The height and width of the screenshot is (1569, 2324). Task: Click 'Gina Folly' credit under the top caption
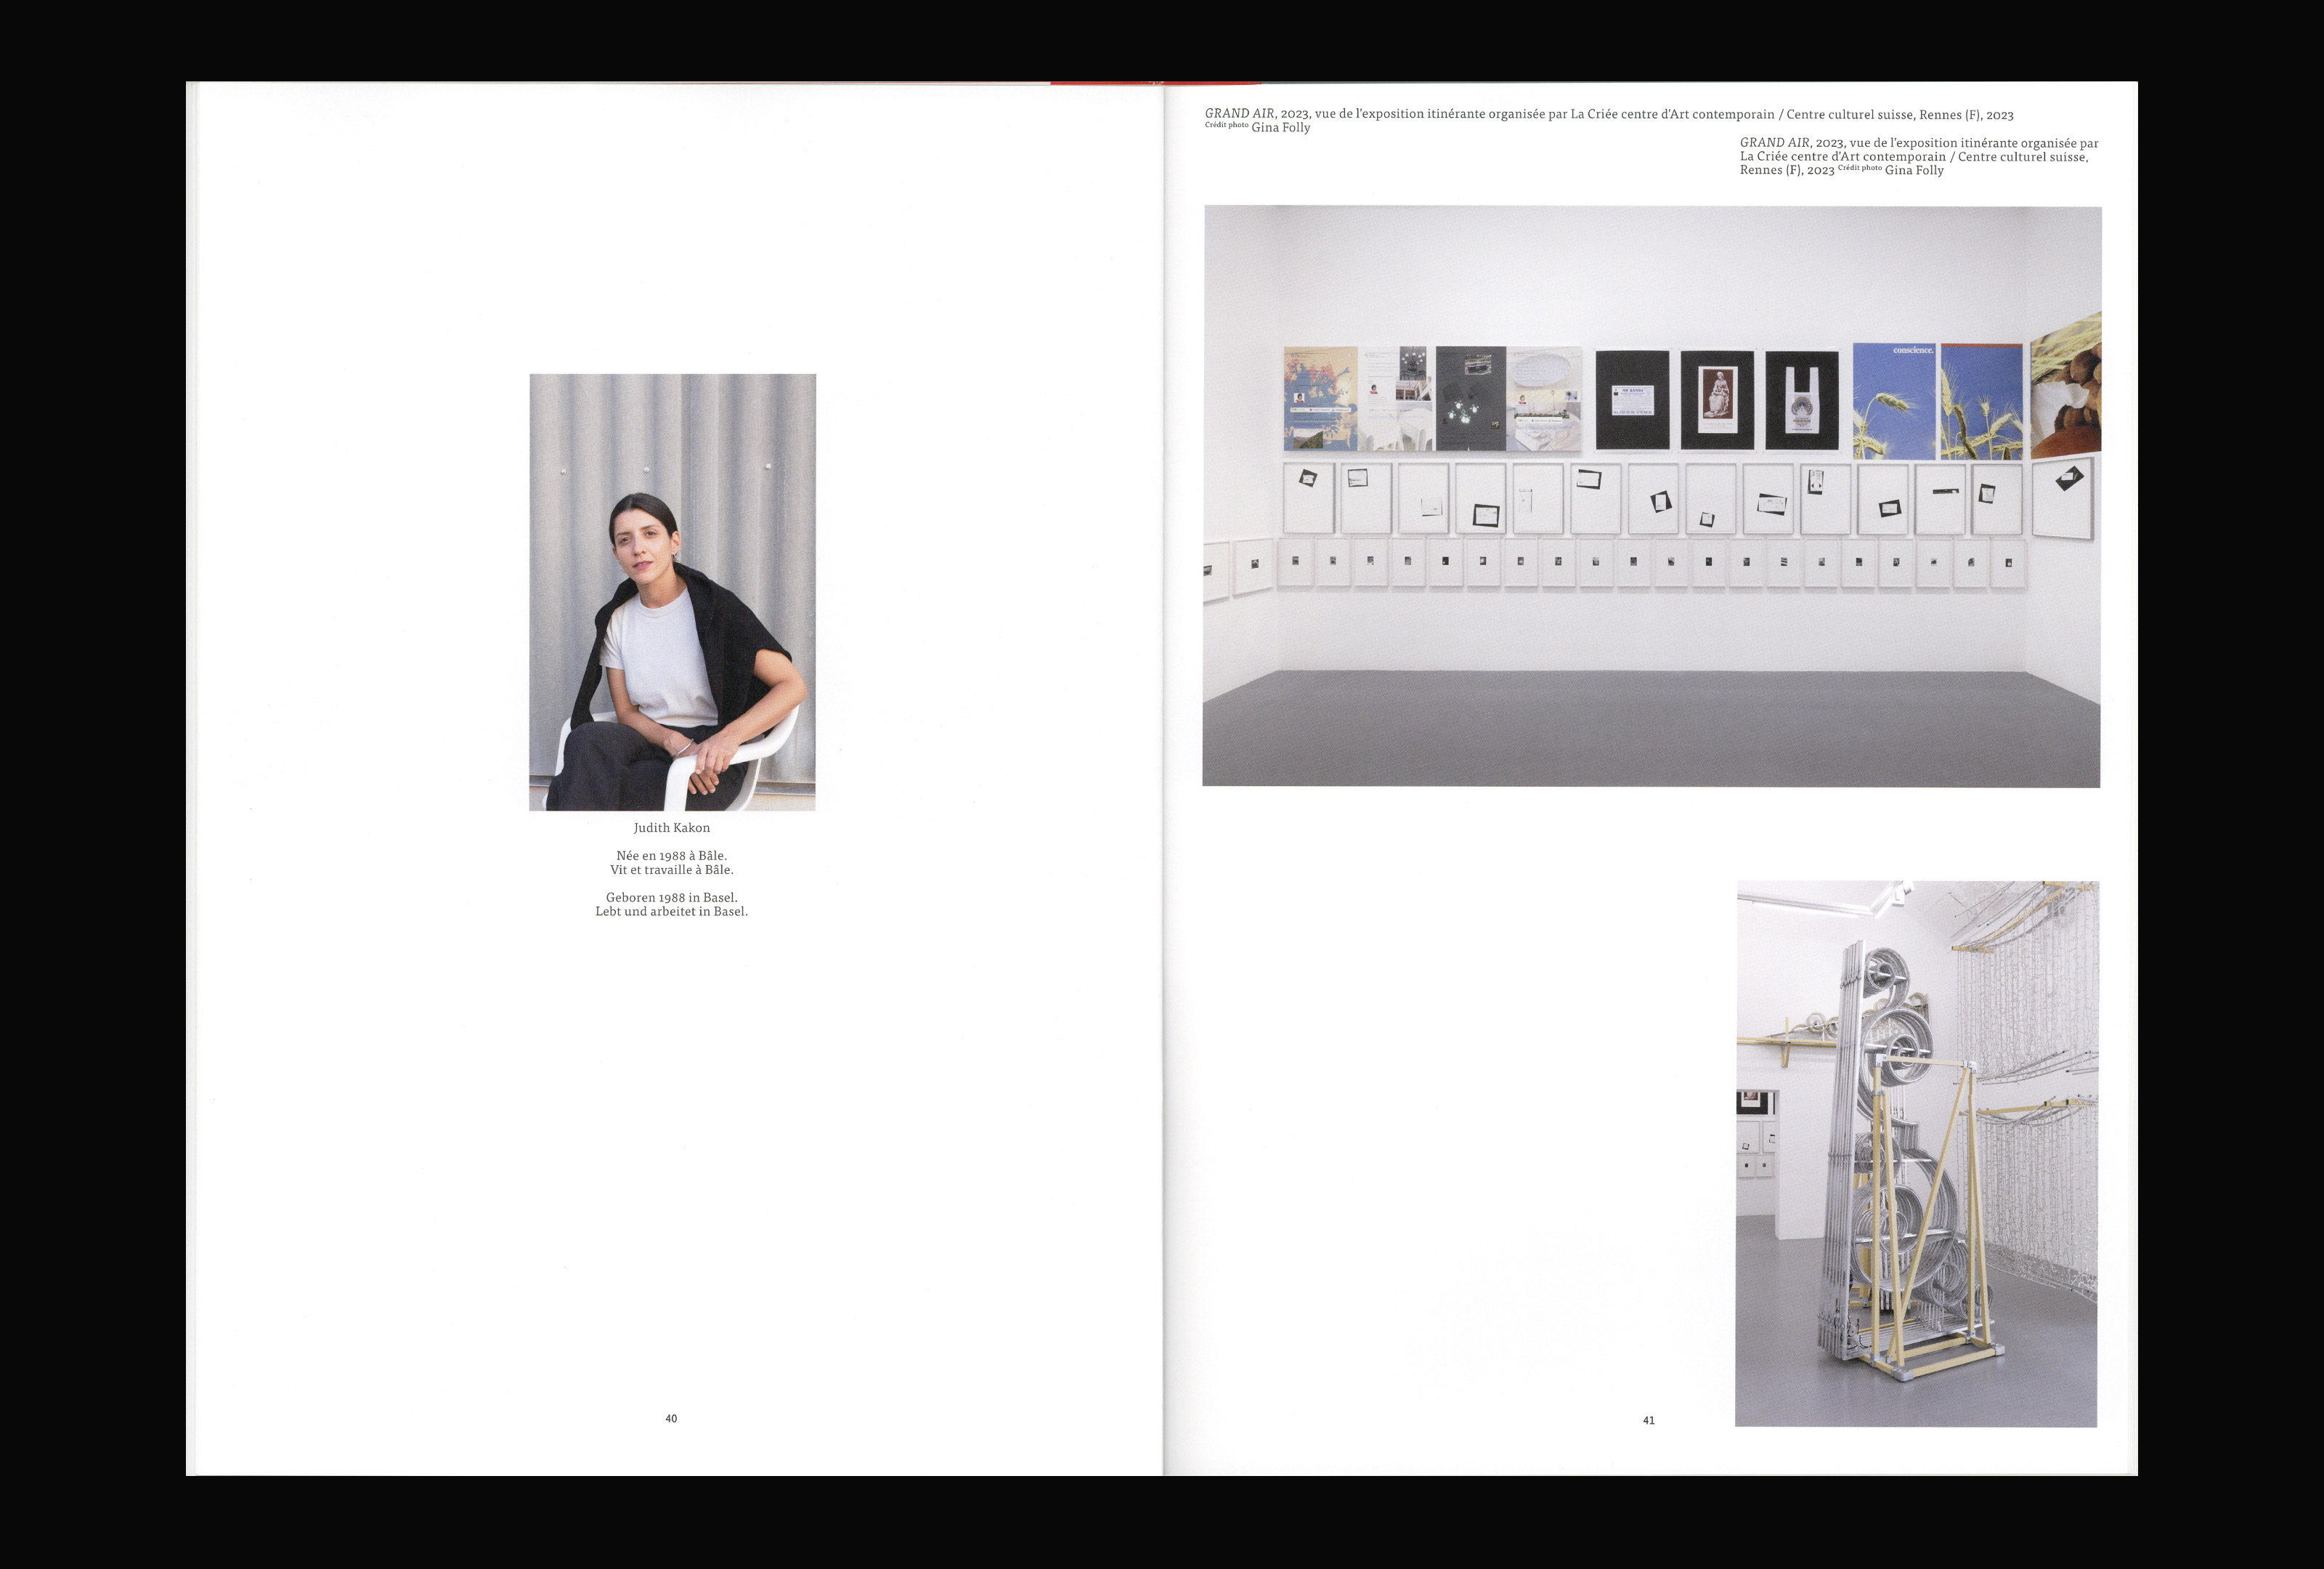(x=1281, y=127)
